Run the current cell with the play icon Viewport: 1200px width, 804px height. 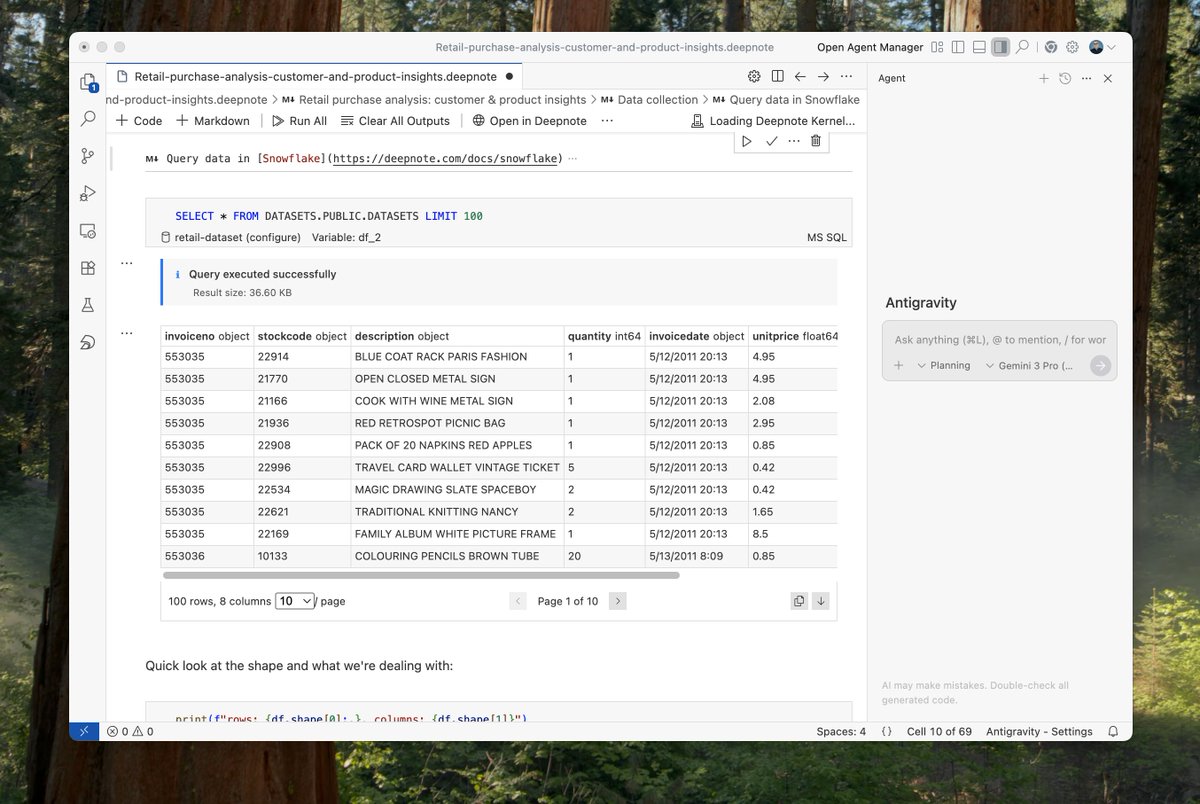748,141
